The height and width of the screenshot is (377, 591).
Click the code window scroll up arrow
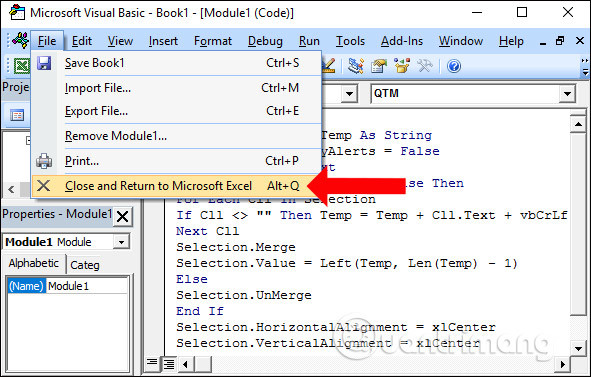[578, 124]
